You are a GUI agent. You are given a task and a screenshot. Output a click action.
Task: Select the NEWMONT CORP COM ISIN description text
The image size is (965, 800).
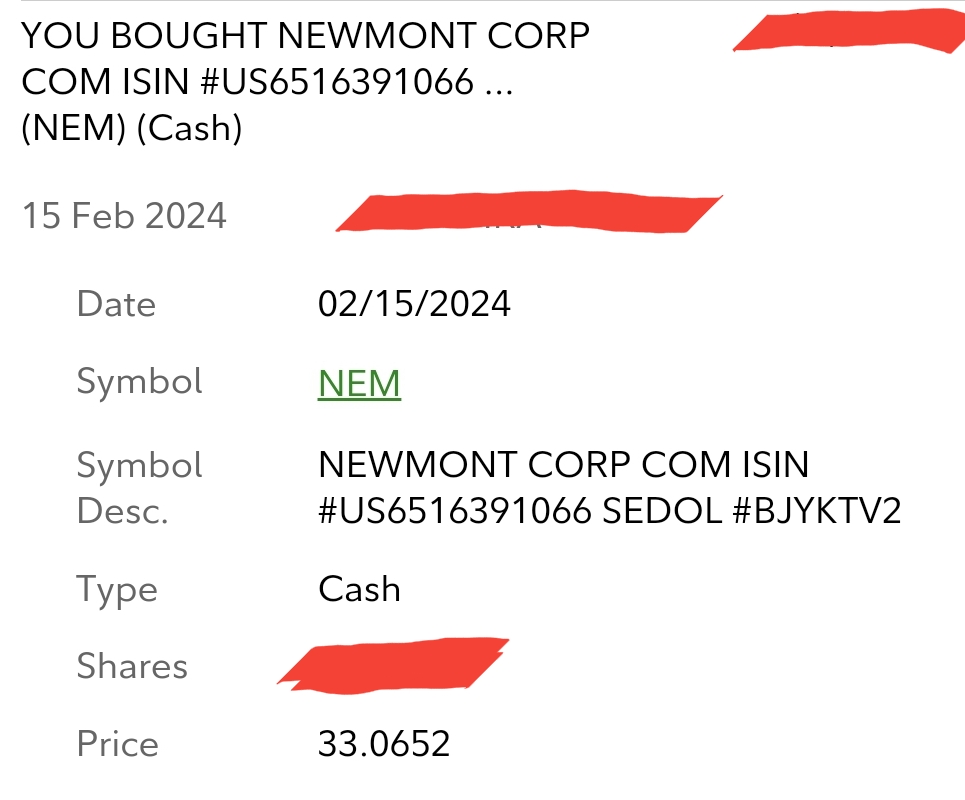pos(564,465)
